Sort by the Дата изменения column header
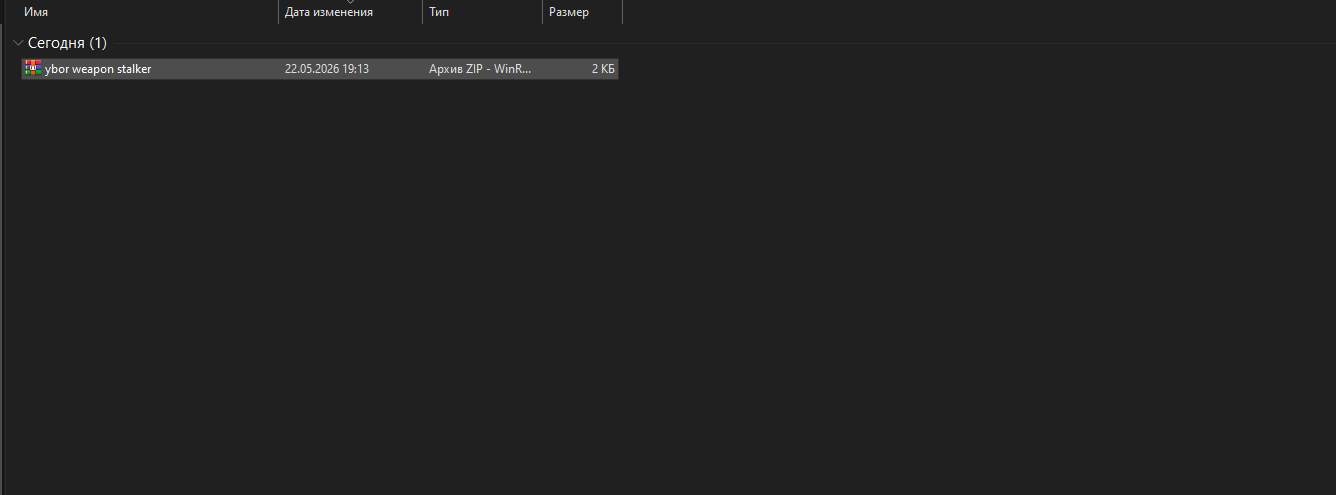Image resolution: width=1336 pixels, height=495 pixels. pyautogui.click(x=350, y=12)
